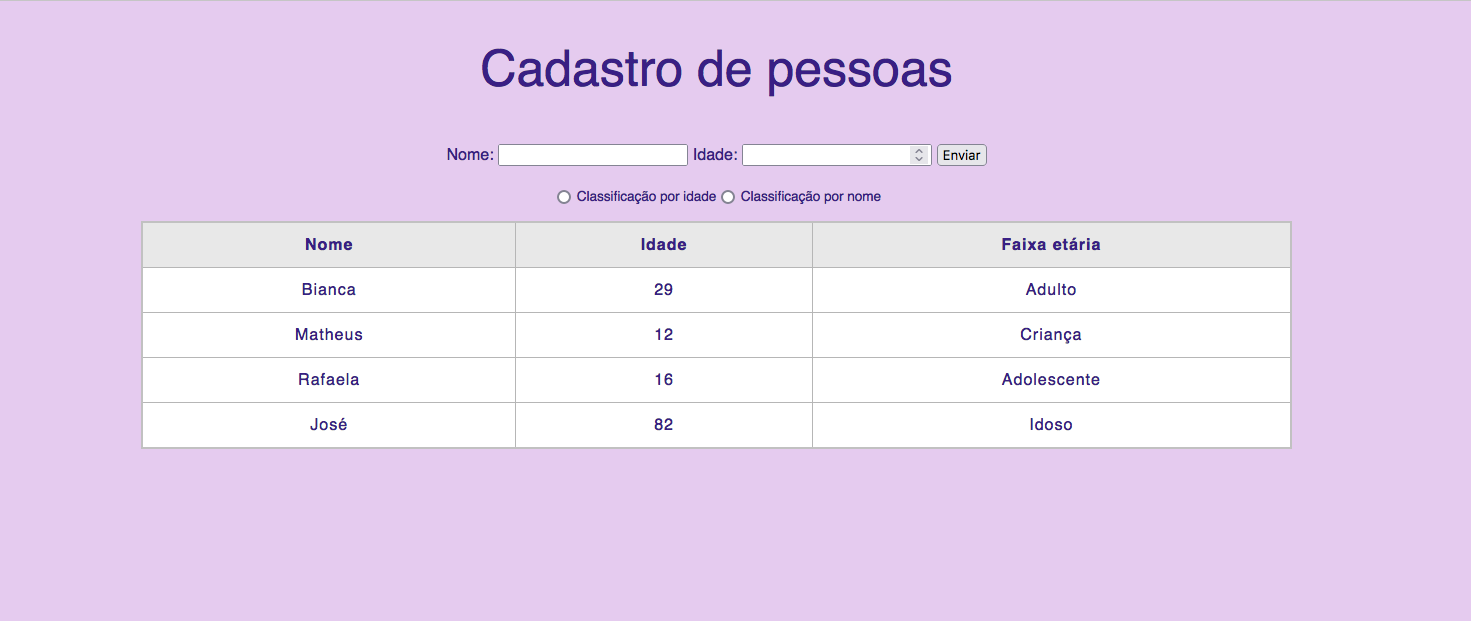Image resolution: width=1471 pixels, height=621 pixels.
Task: Click the "Cadastro de pessoas" page title
Action: coord(717,69)
